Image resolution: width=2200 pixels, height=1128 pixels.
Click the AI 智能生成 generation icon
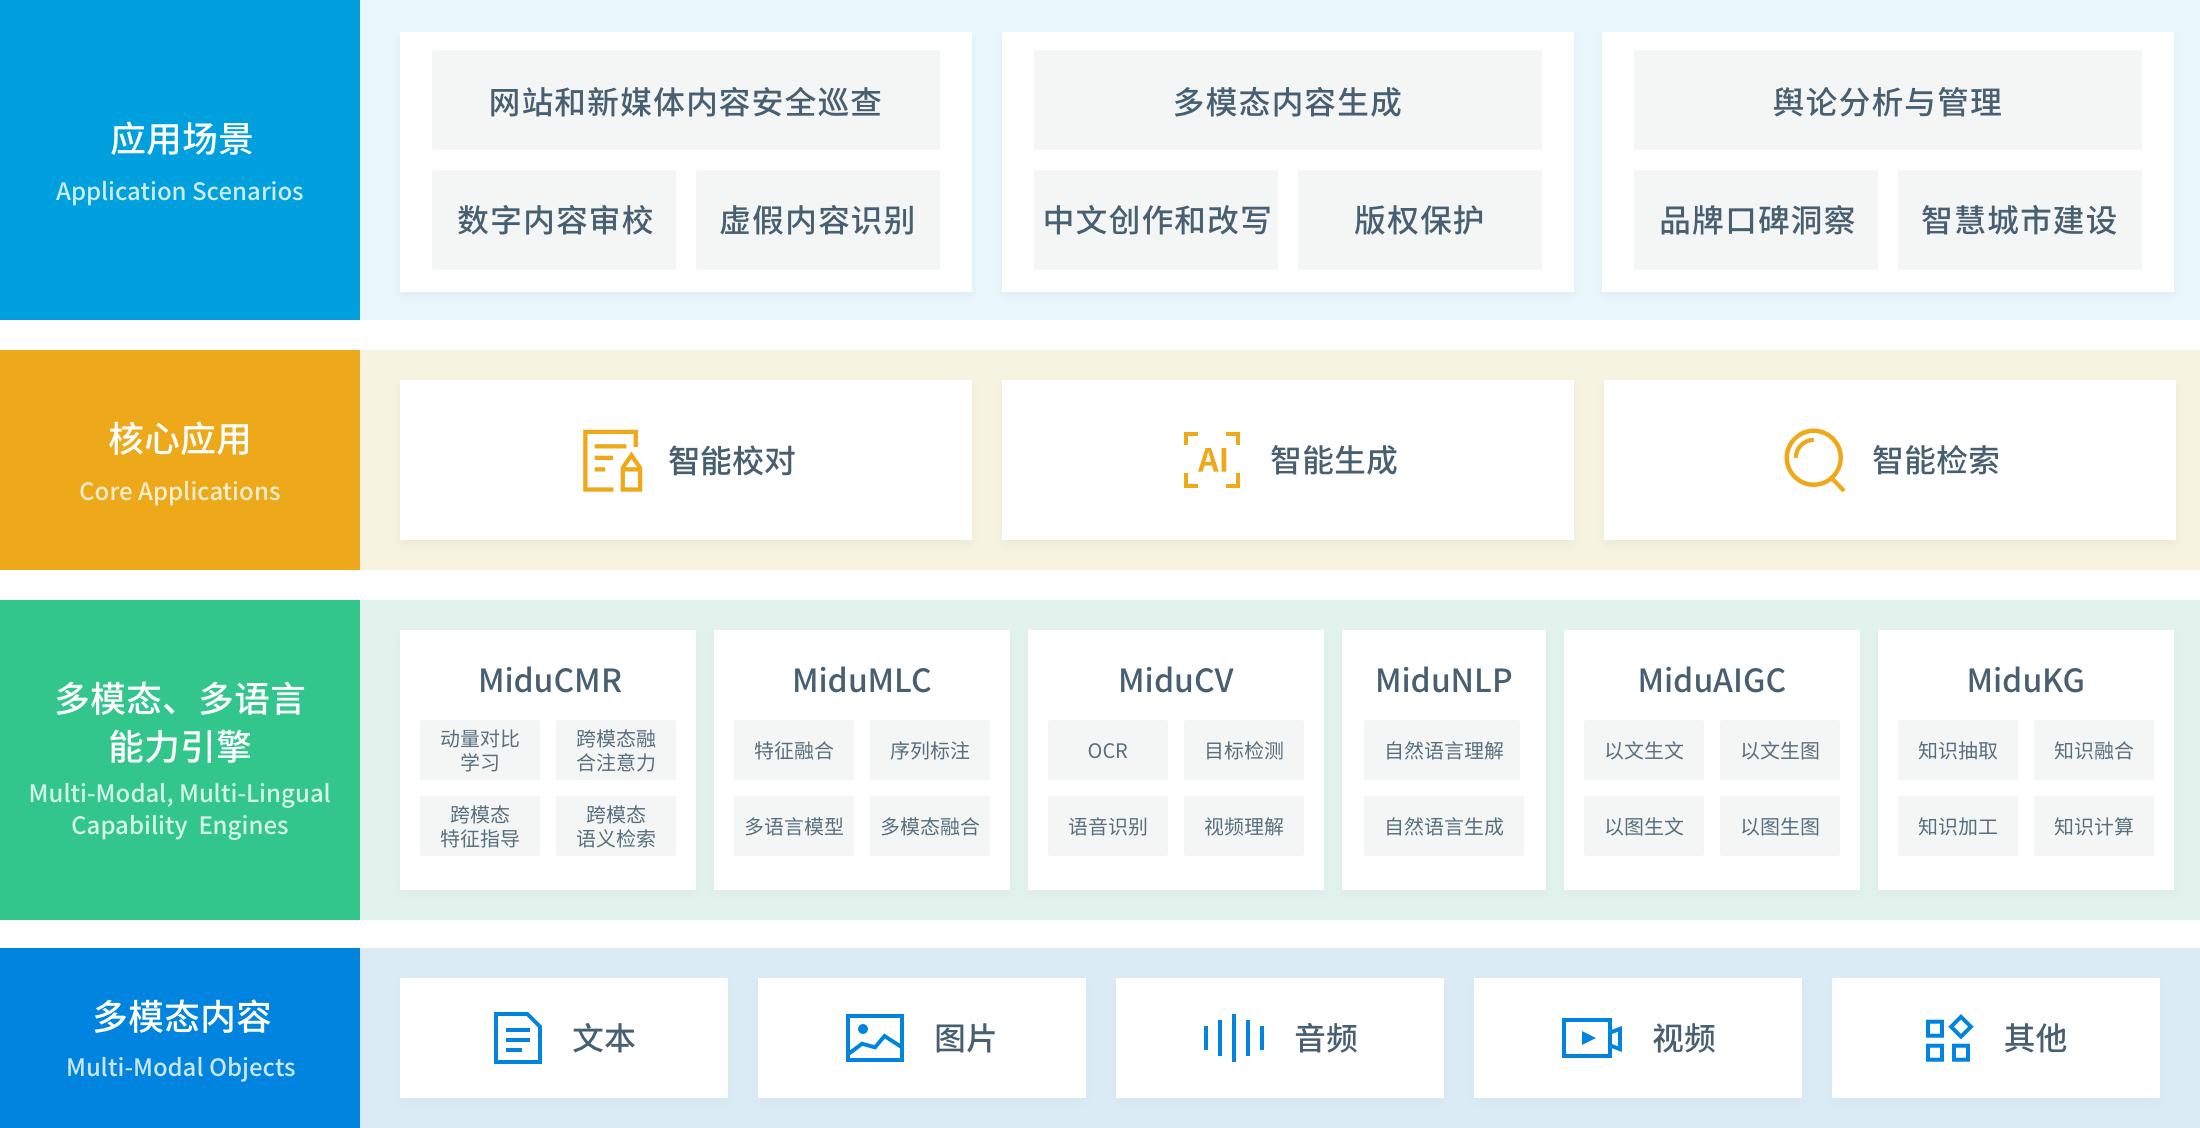click(x=1210, y=460)
